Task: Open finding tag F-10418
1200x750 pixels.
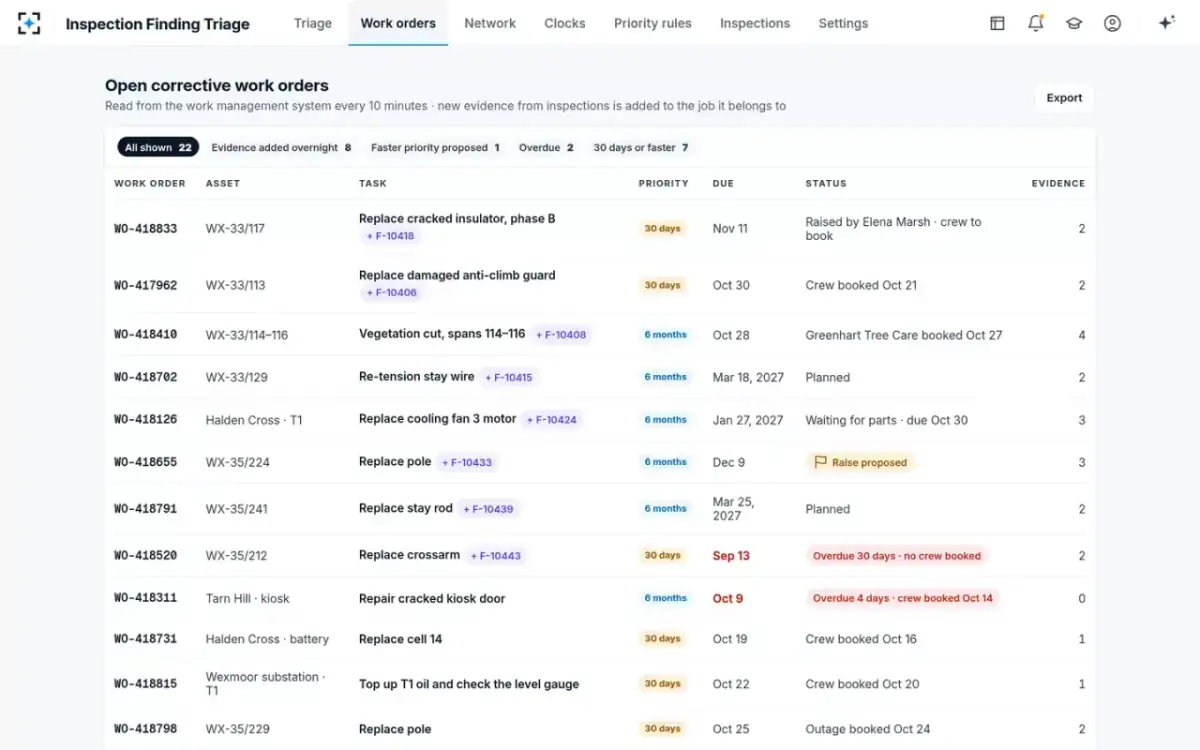Action: [x=390, y=236]
